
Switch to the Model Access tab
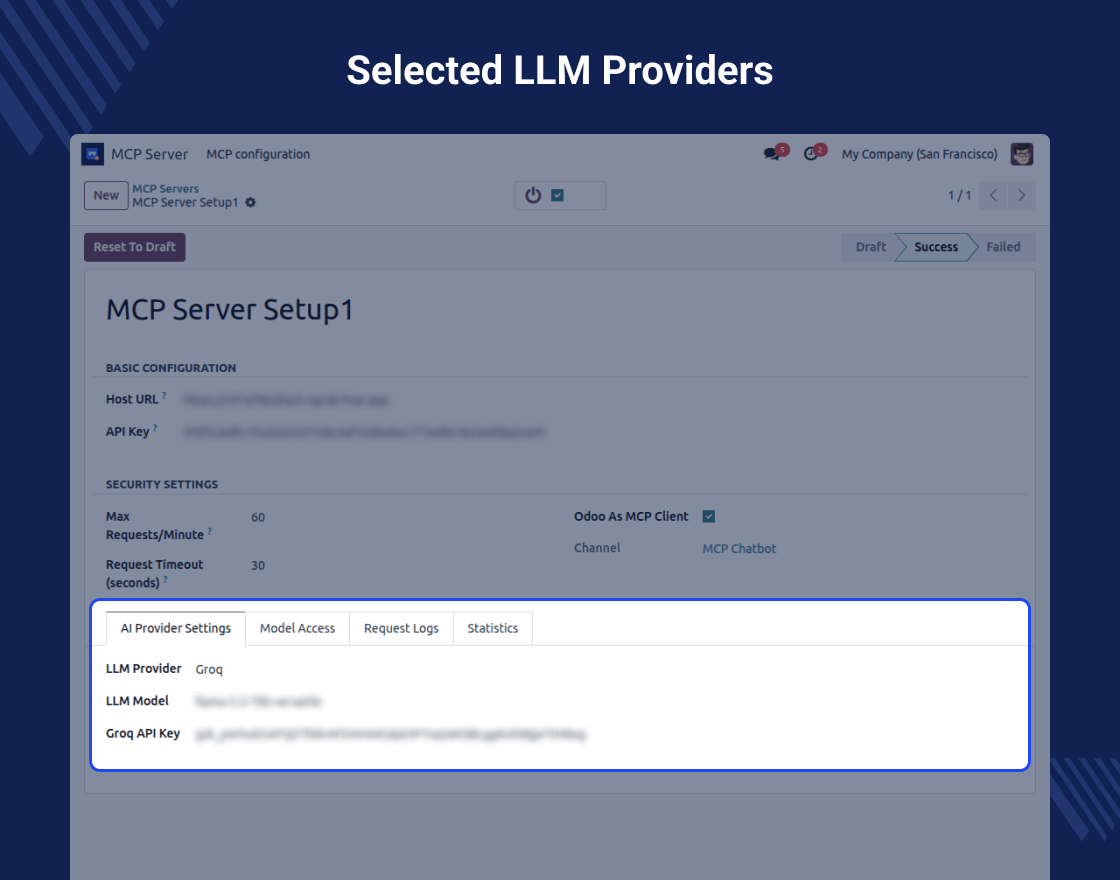[297, 629]
